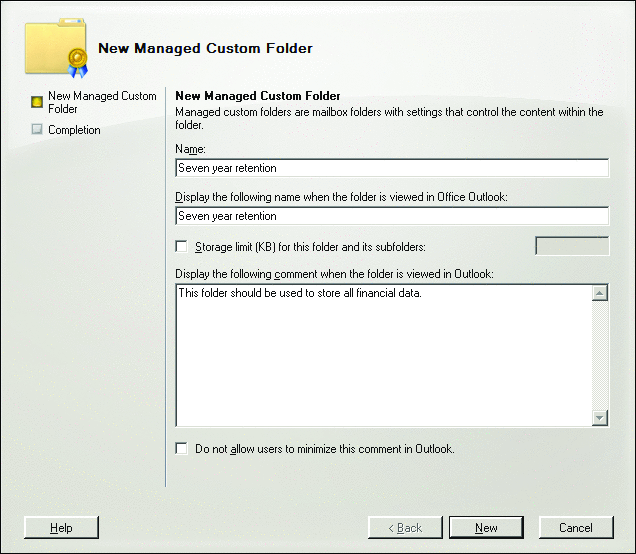Click the comment box scroll down arrow
This screenshot has height=554, width=636.
click(x=600, y=418)
